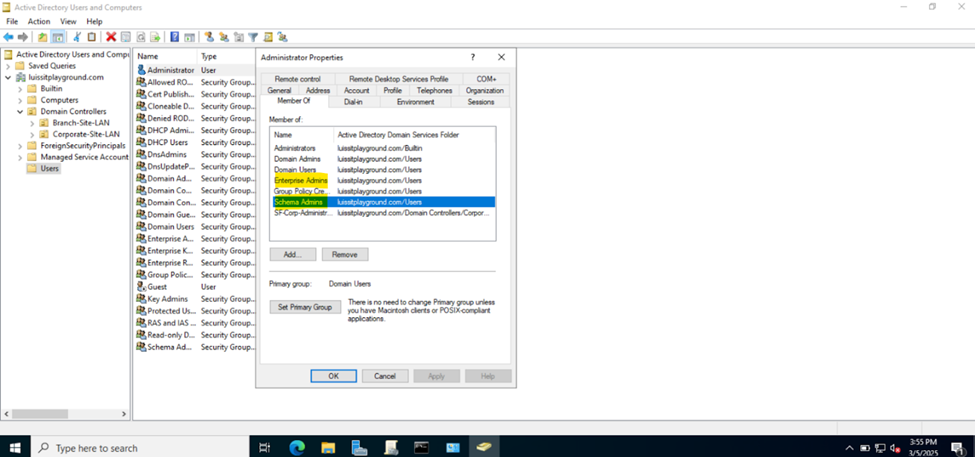Click the Cut scissors toolbar icon
Screen dimensions: 975x457
(77, 37)
